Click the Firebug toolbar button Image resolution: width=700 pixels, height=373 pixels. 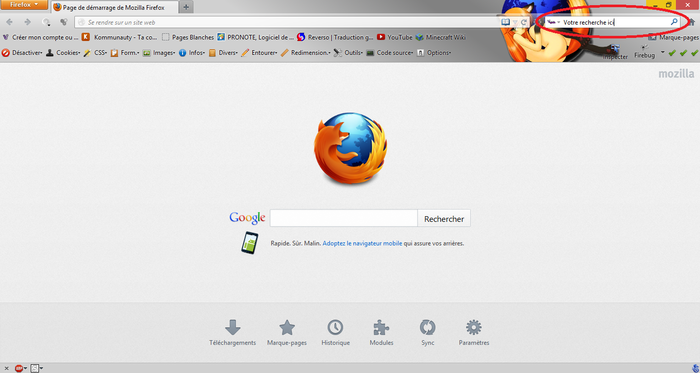pyautogui.click(x=644, y=52)
